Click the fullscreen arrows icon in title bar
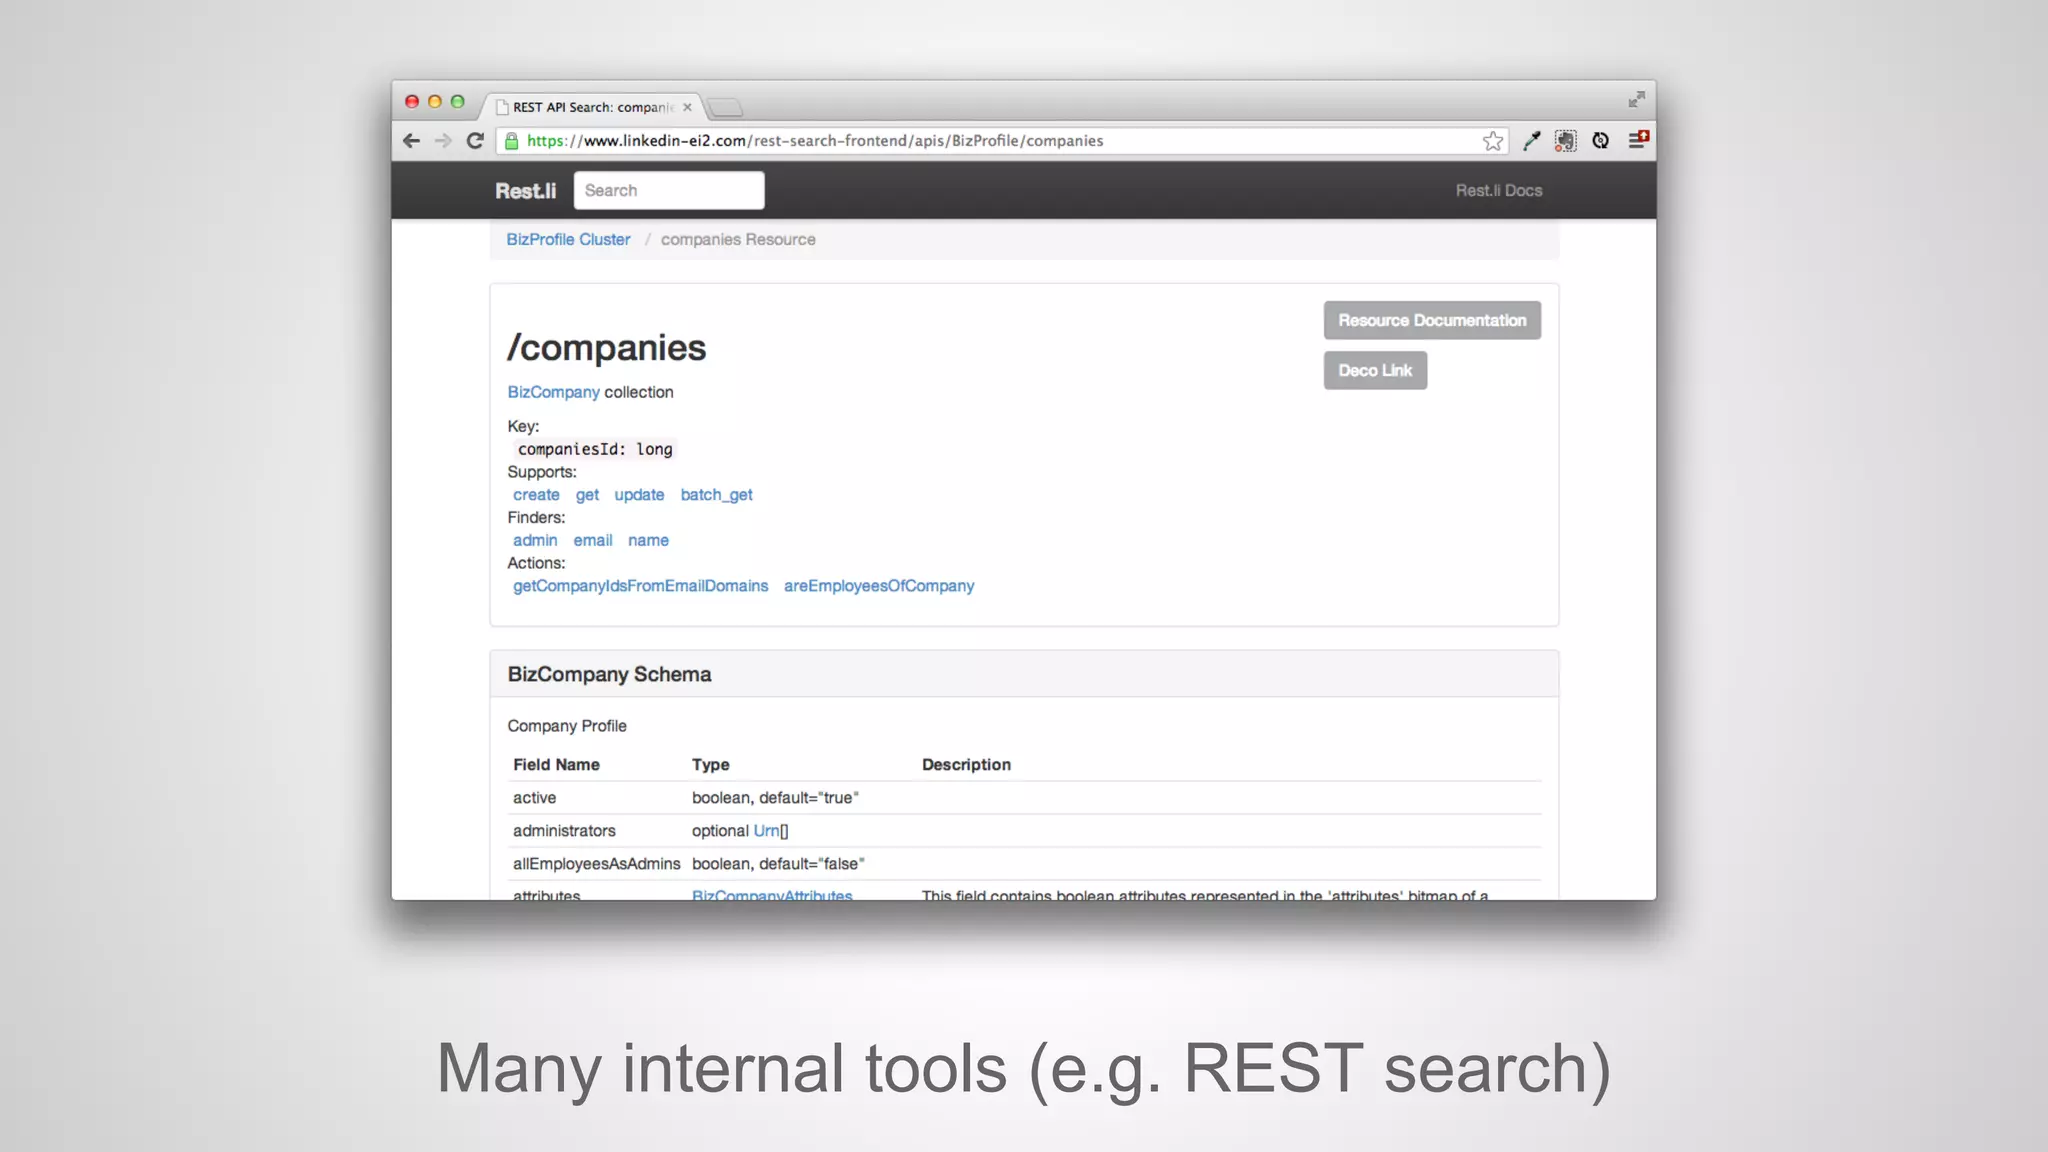Screen dimensions: 2048x1152 pos(1636,100)
